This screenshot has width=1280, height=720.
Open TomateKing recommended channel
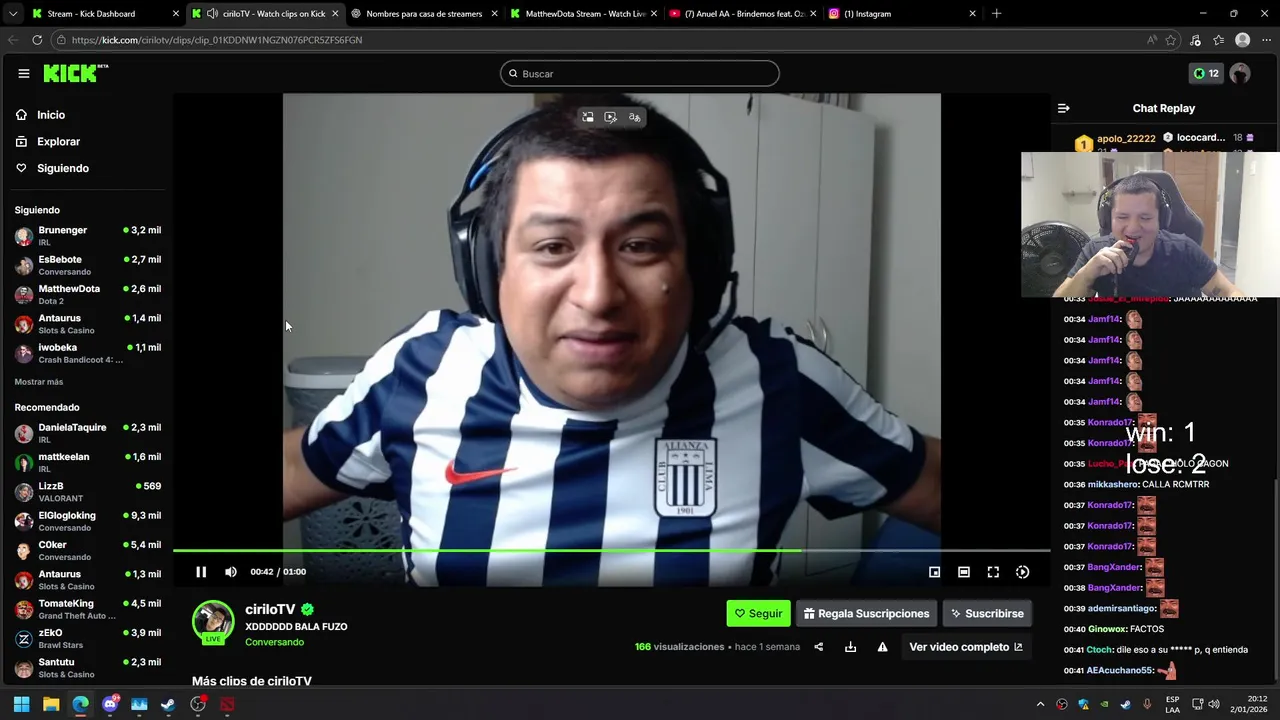click(88, 609)
